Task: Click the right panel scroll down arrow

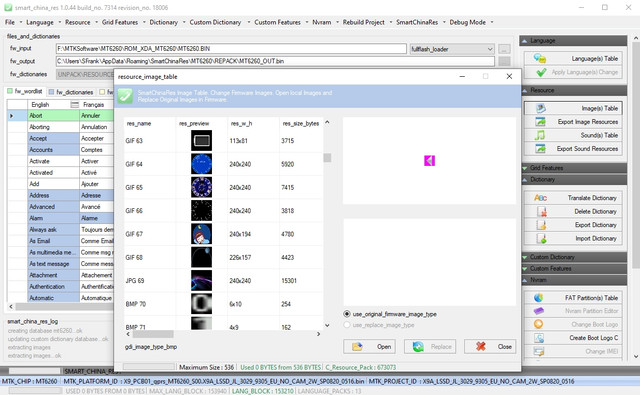Action: [x=636, y=356]
